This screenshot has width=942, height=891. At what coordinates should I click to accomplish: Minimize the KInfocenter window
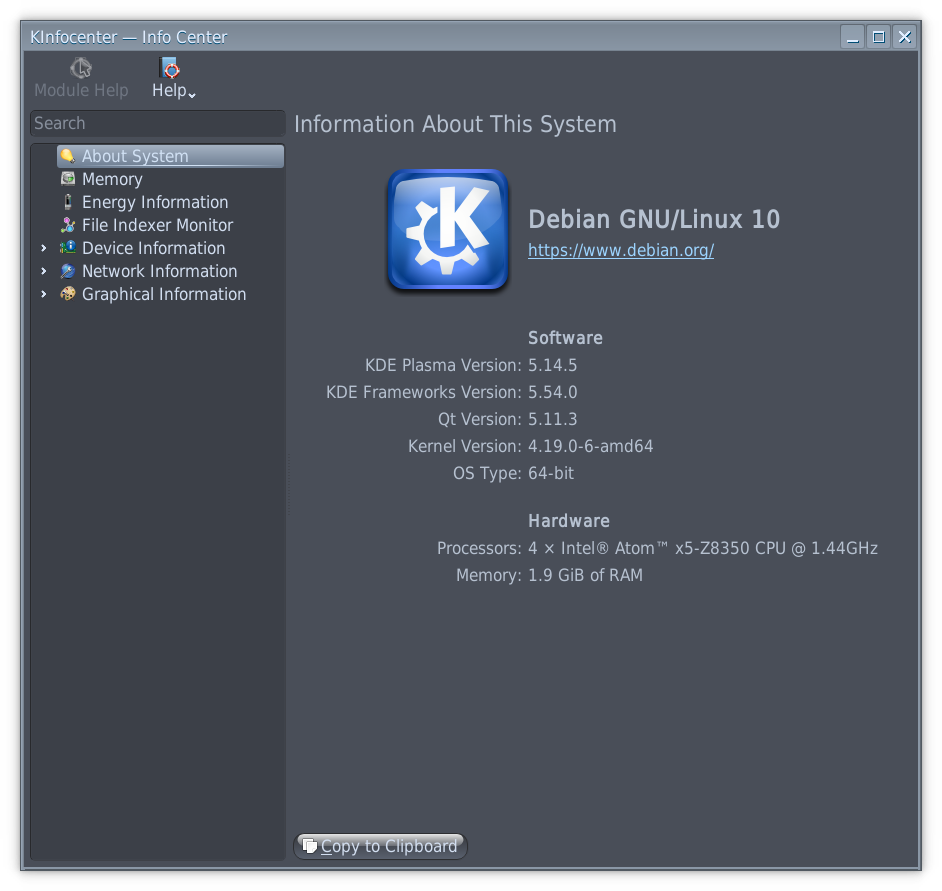click(x=853, y=37)
